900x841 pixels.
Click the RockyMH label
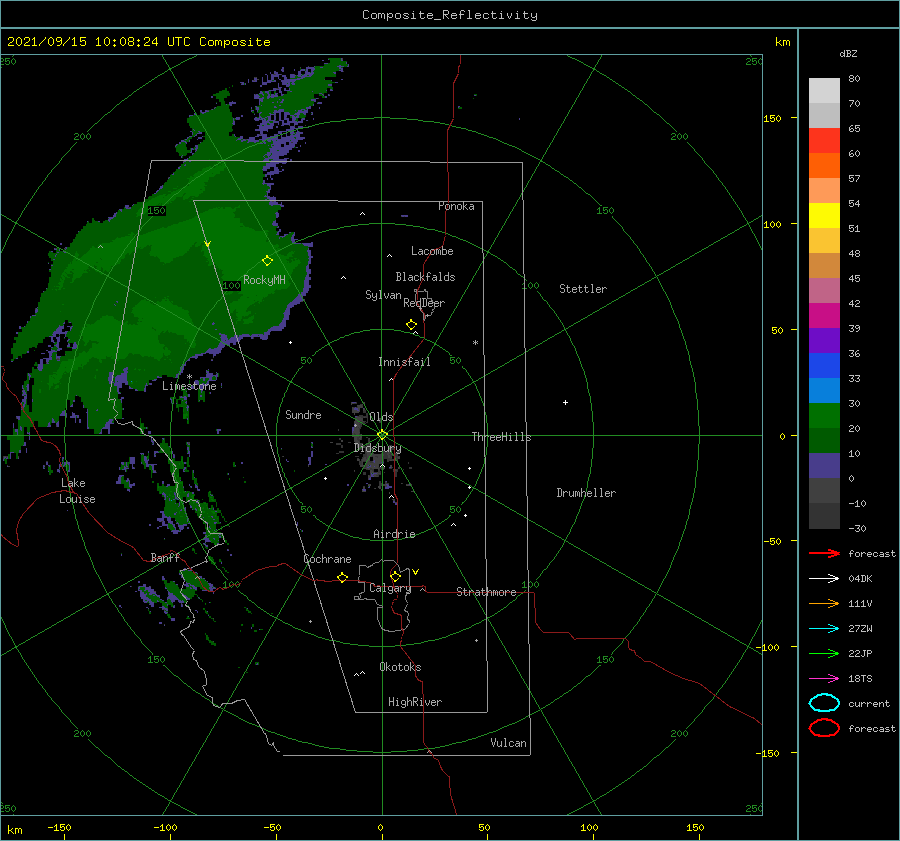[264, 280]
